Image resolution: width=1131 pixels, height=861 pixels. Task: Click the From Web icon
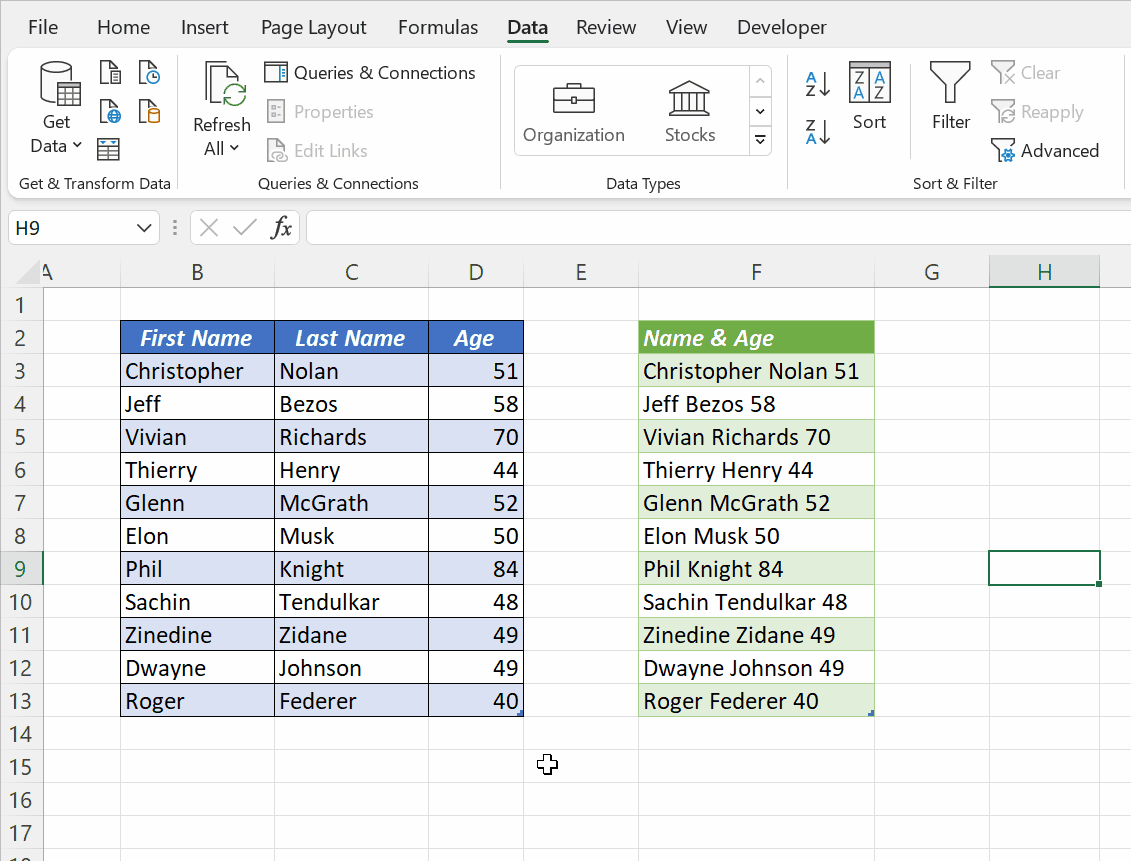tap(109, 112)
